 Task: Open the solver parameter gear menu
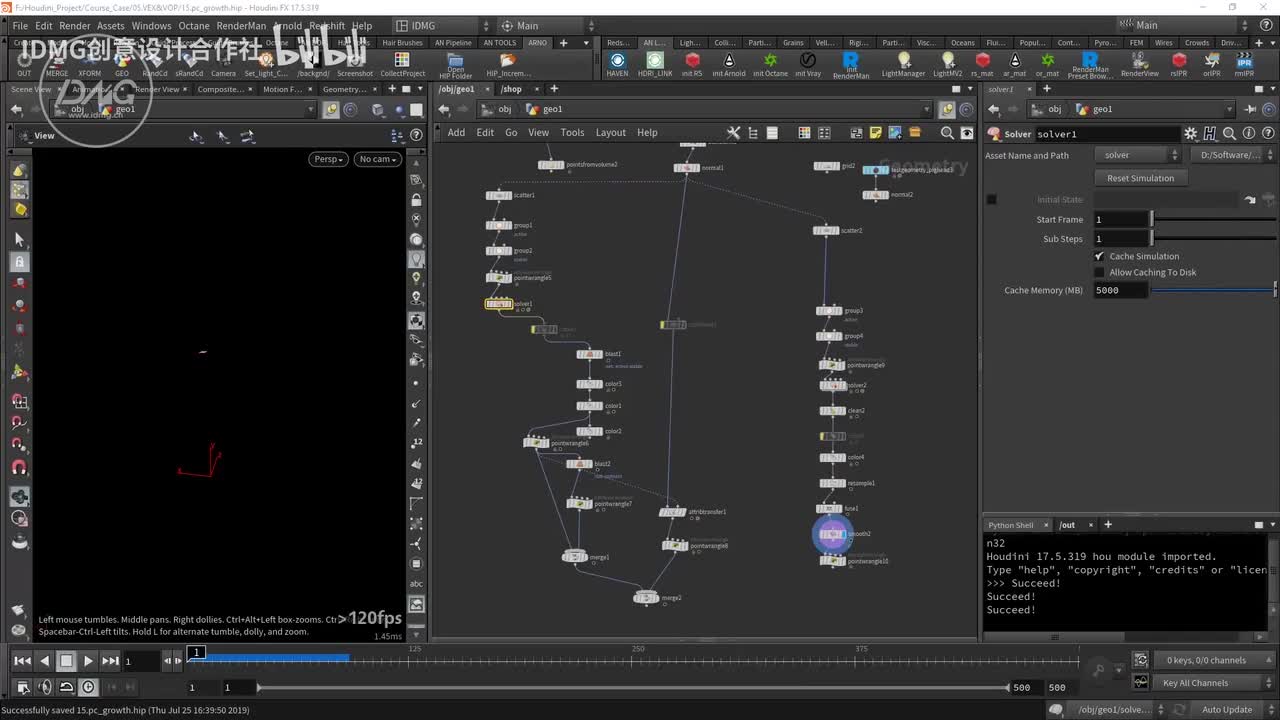(1190, 134)
